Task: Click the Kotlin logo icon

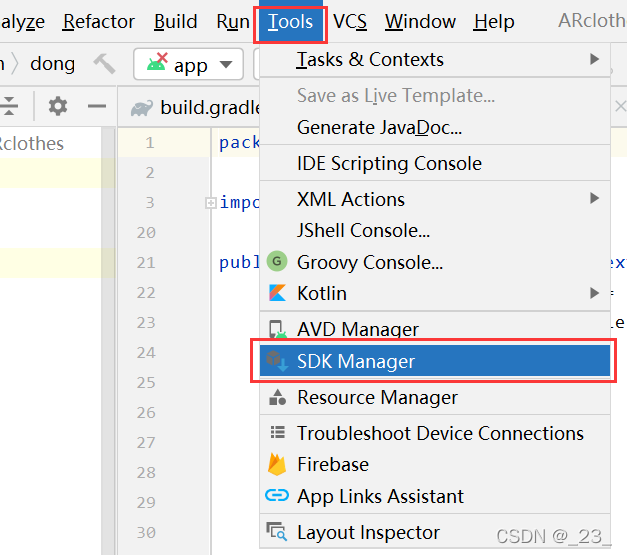Action: [x=277, y=293]
